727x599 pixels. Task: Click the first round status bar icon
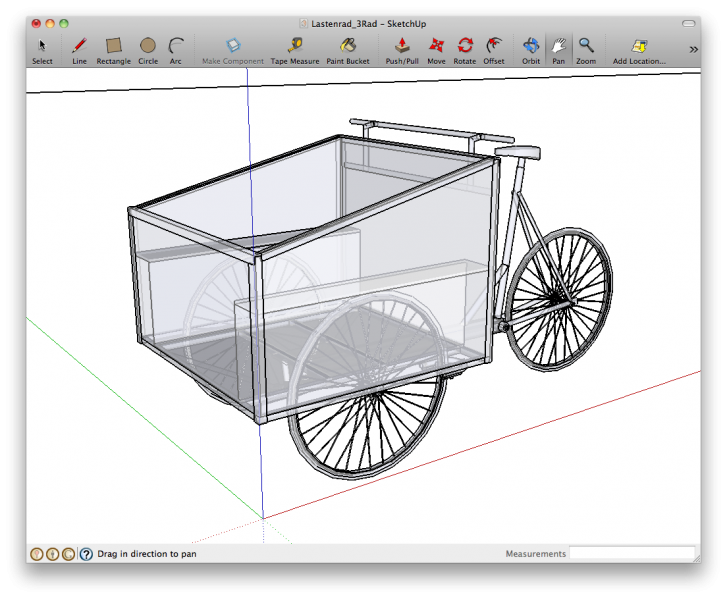pos(37,553)
